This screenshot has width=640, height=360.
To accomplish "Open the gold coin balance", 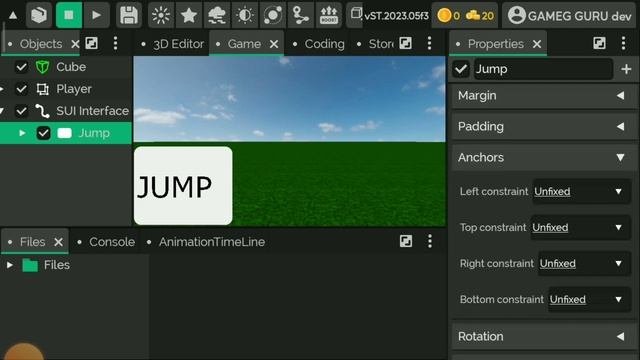I will pos(448,16).
